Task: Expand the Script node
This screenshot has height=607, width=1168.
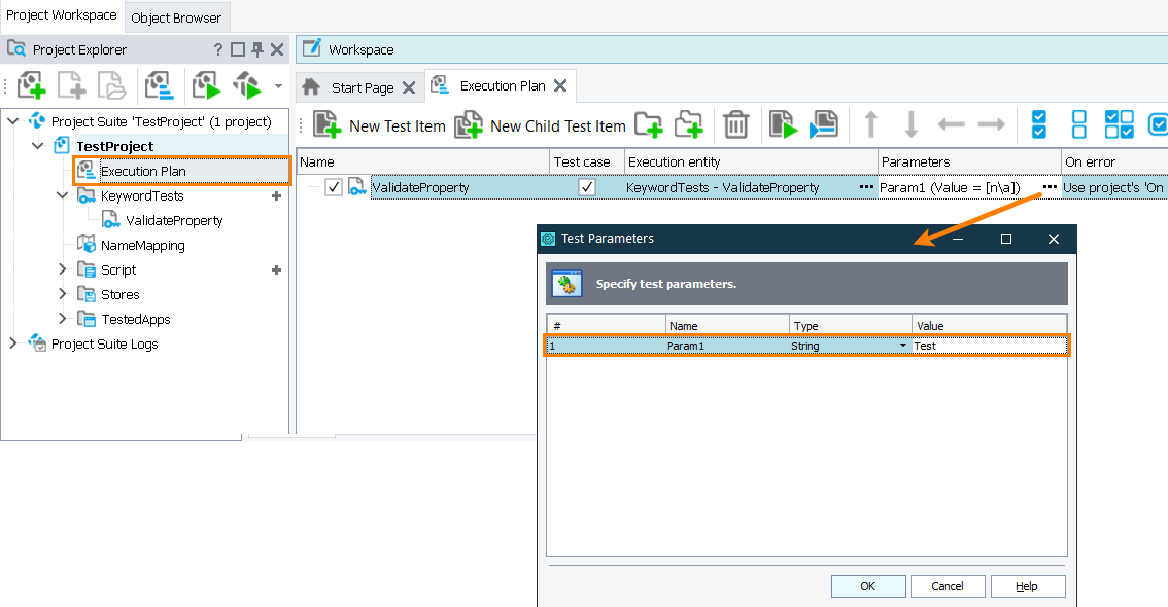Action: 62,269
